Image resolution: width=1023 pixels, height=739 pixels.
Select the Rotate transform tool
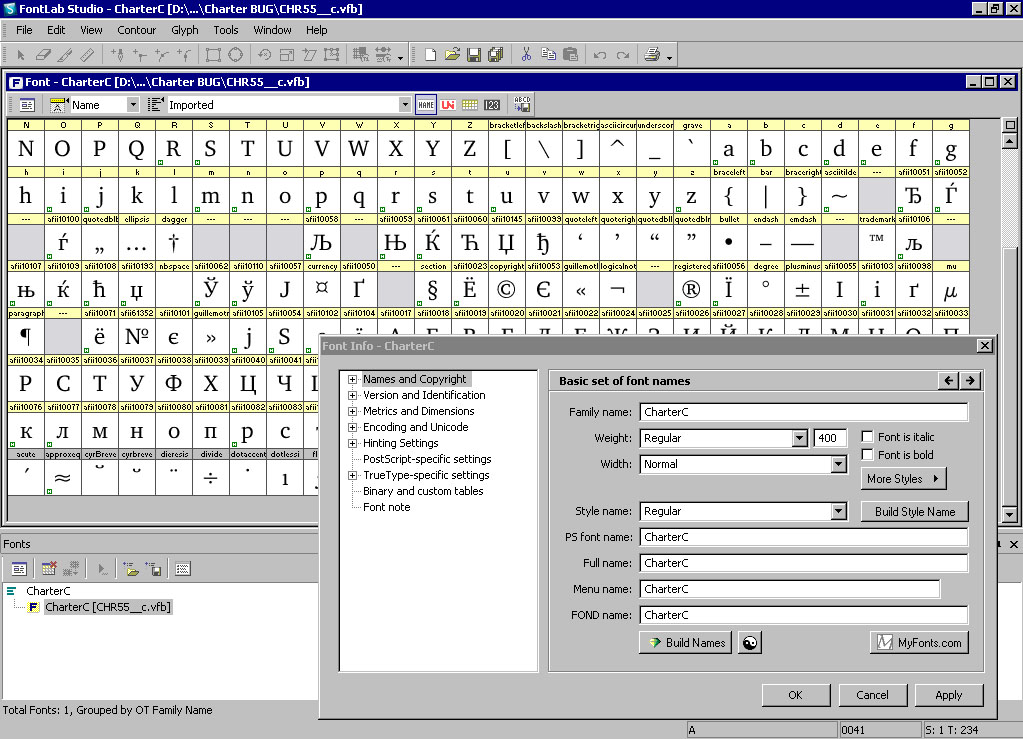click(x=264, y=55)
